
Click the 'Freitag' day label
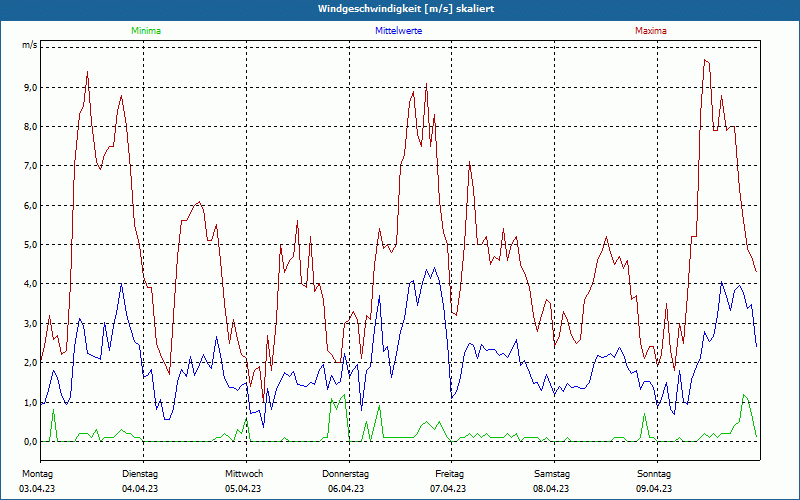pos(449,474)
